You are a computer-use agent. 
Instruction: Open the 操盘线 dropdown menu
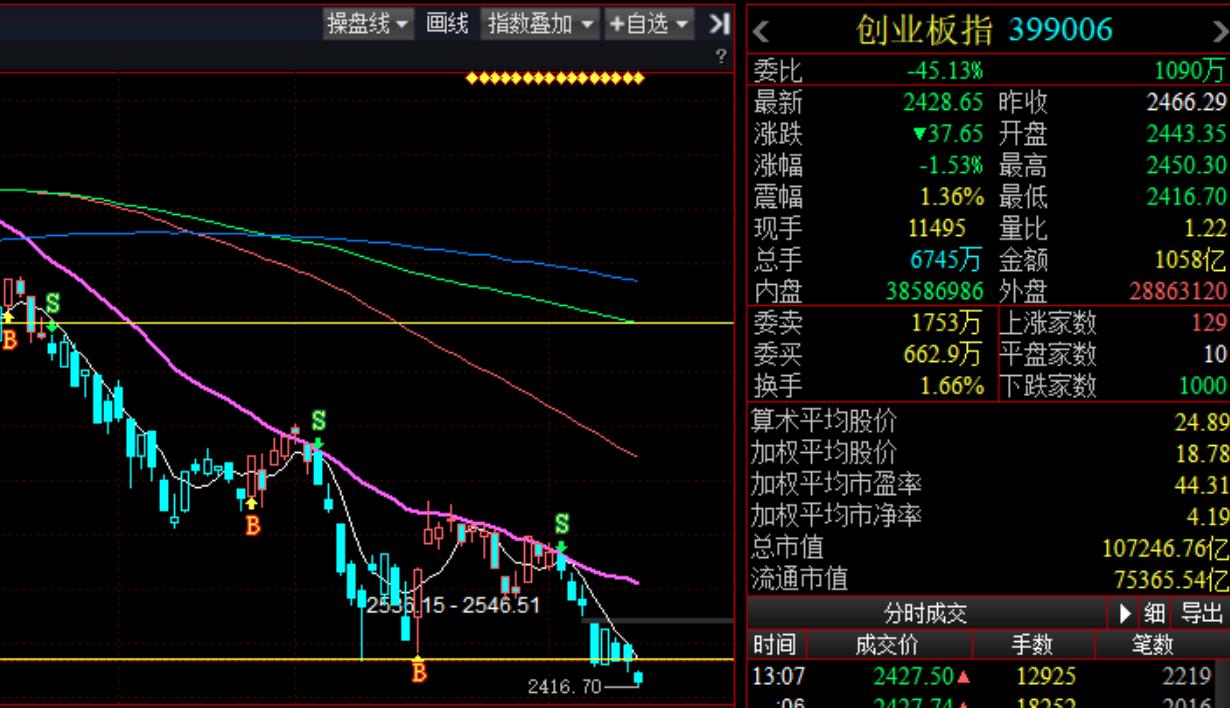368,24
